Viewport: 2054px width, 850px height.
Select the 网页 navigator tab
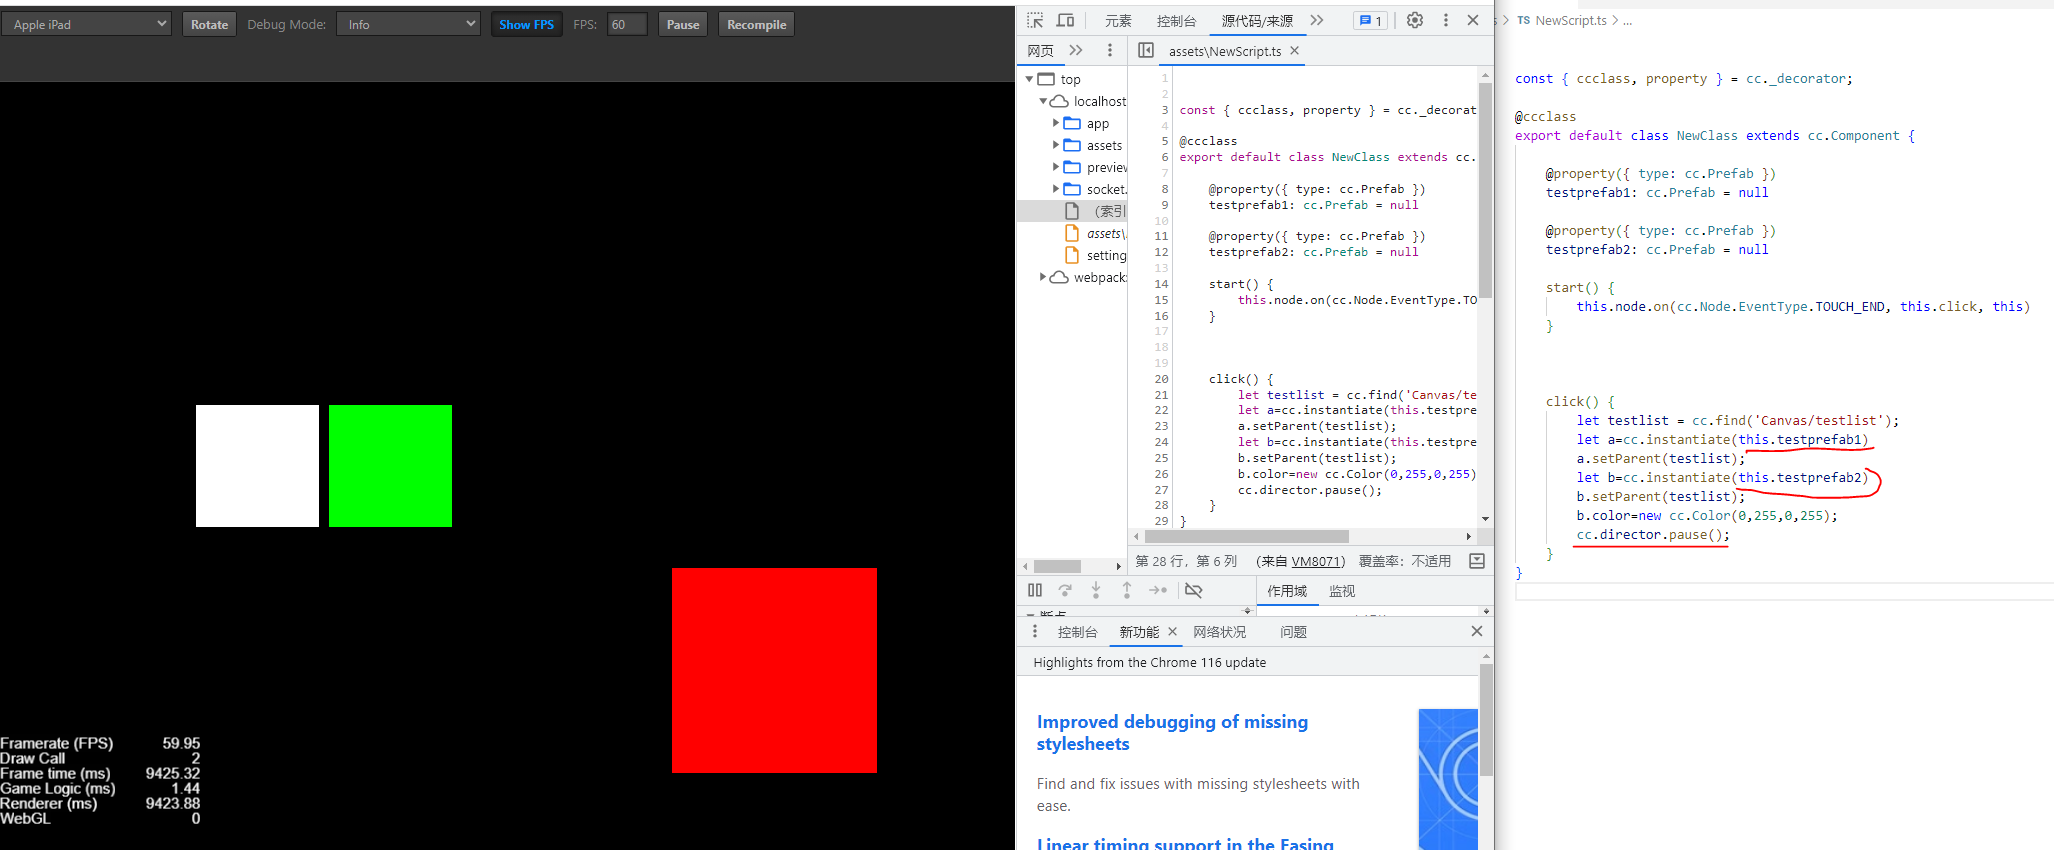click(x=1041, y=51)
